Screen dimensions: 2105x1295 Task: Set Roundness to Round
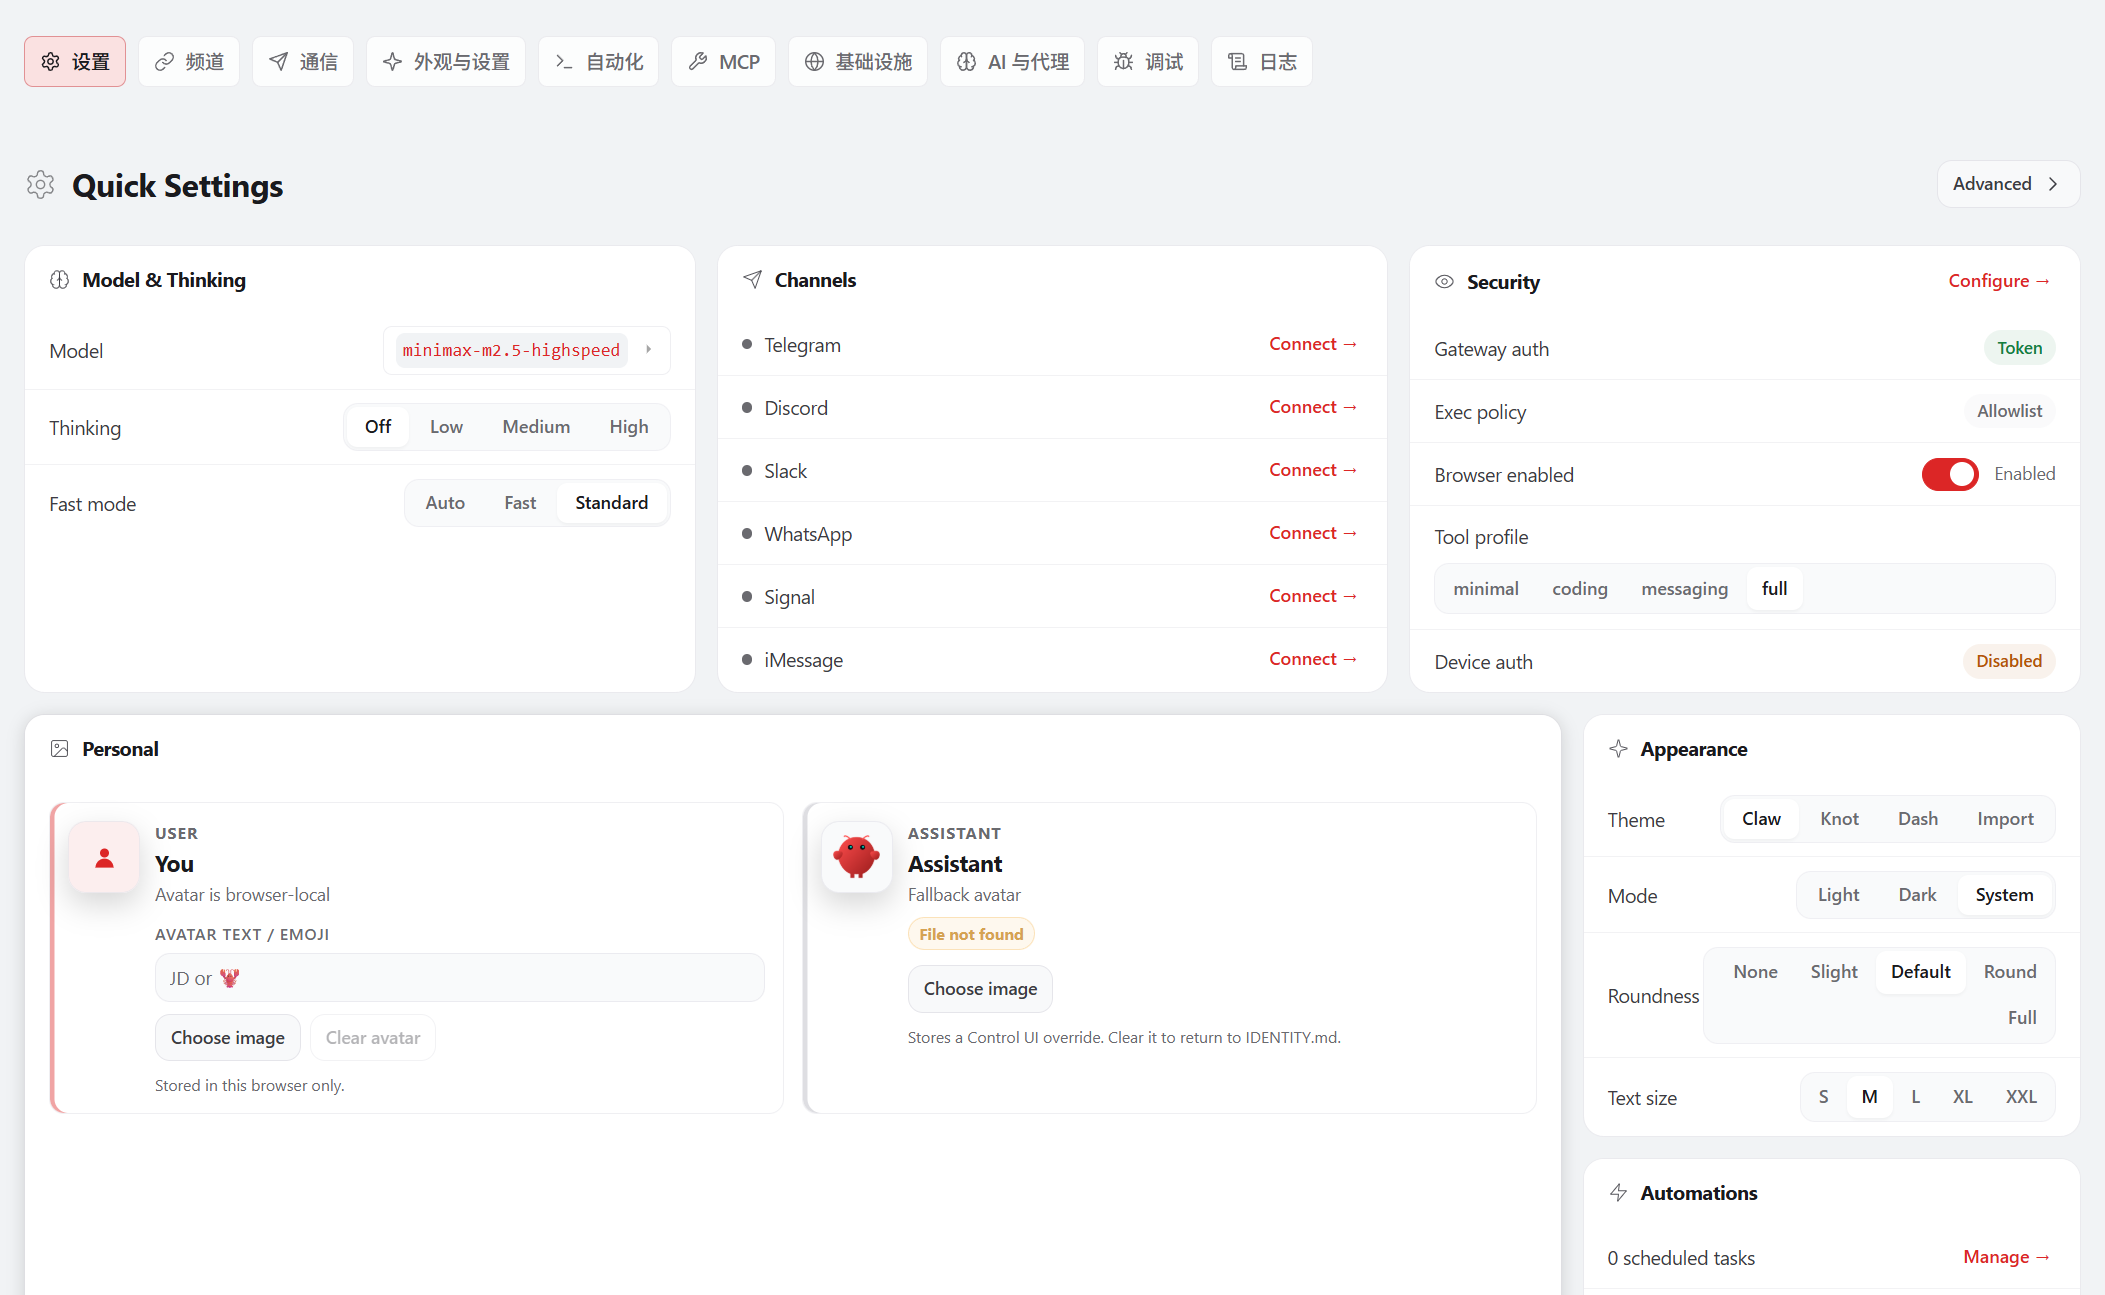click(x=2010, y=972)
